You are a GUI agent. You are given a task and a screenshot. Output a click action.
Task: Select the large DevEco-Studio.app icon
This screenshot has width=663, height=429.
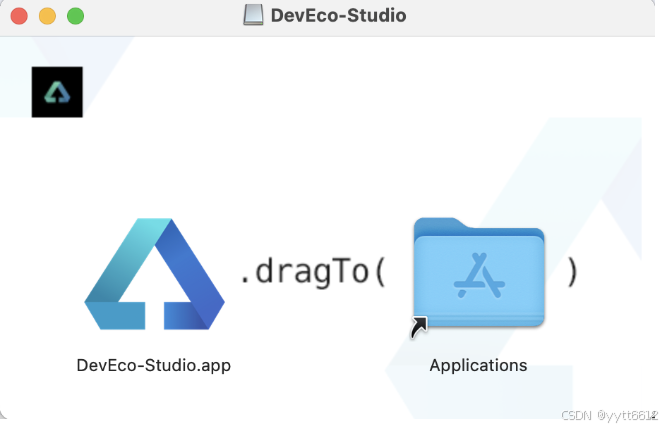point(154,274)
